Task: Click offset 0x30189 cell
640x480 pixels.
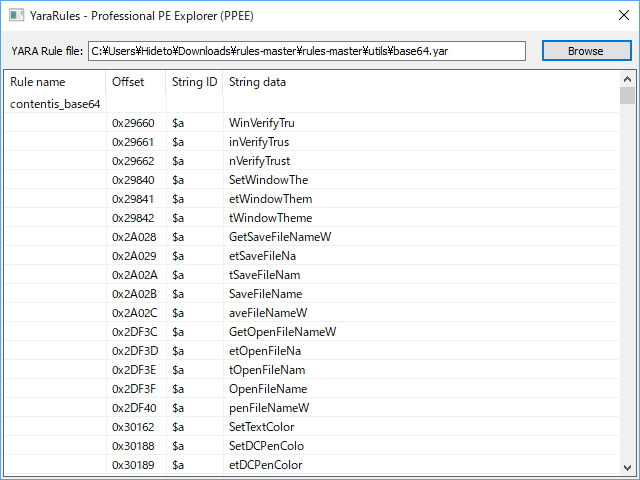Action: pyautogui.click(x=133, y=465)
